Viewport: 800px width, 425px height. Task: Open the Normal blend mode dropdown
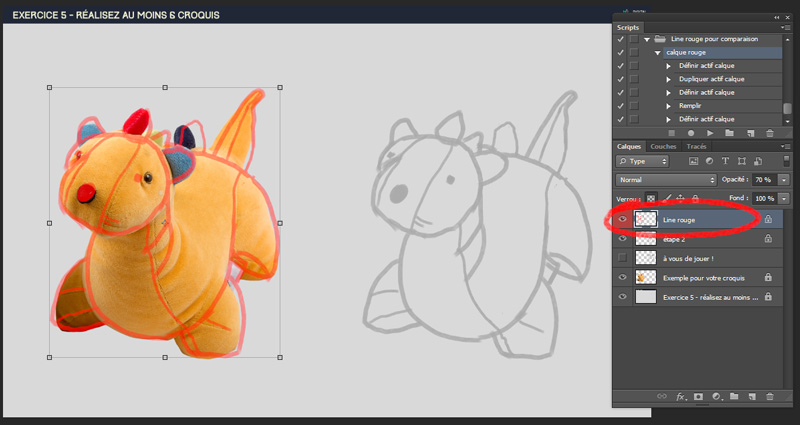pos(667,179)
